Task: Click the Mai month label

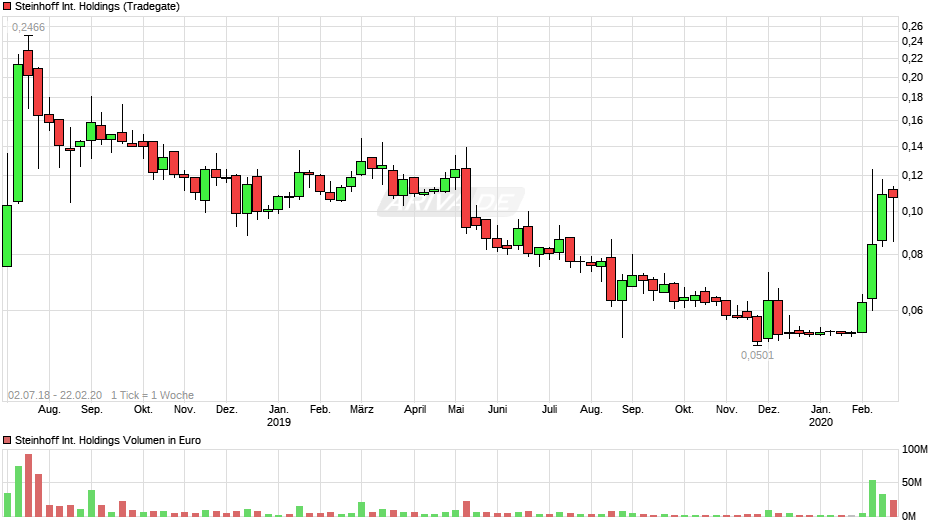Action: pos(456,409)
